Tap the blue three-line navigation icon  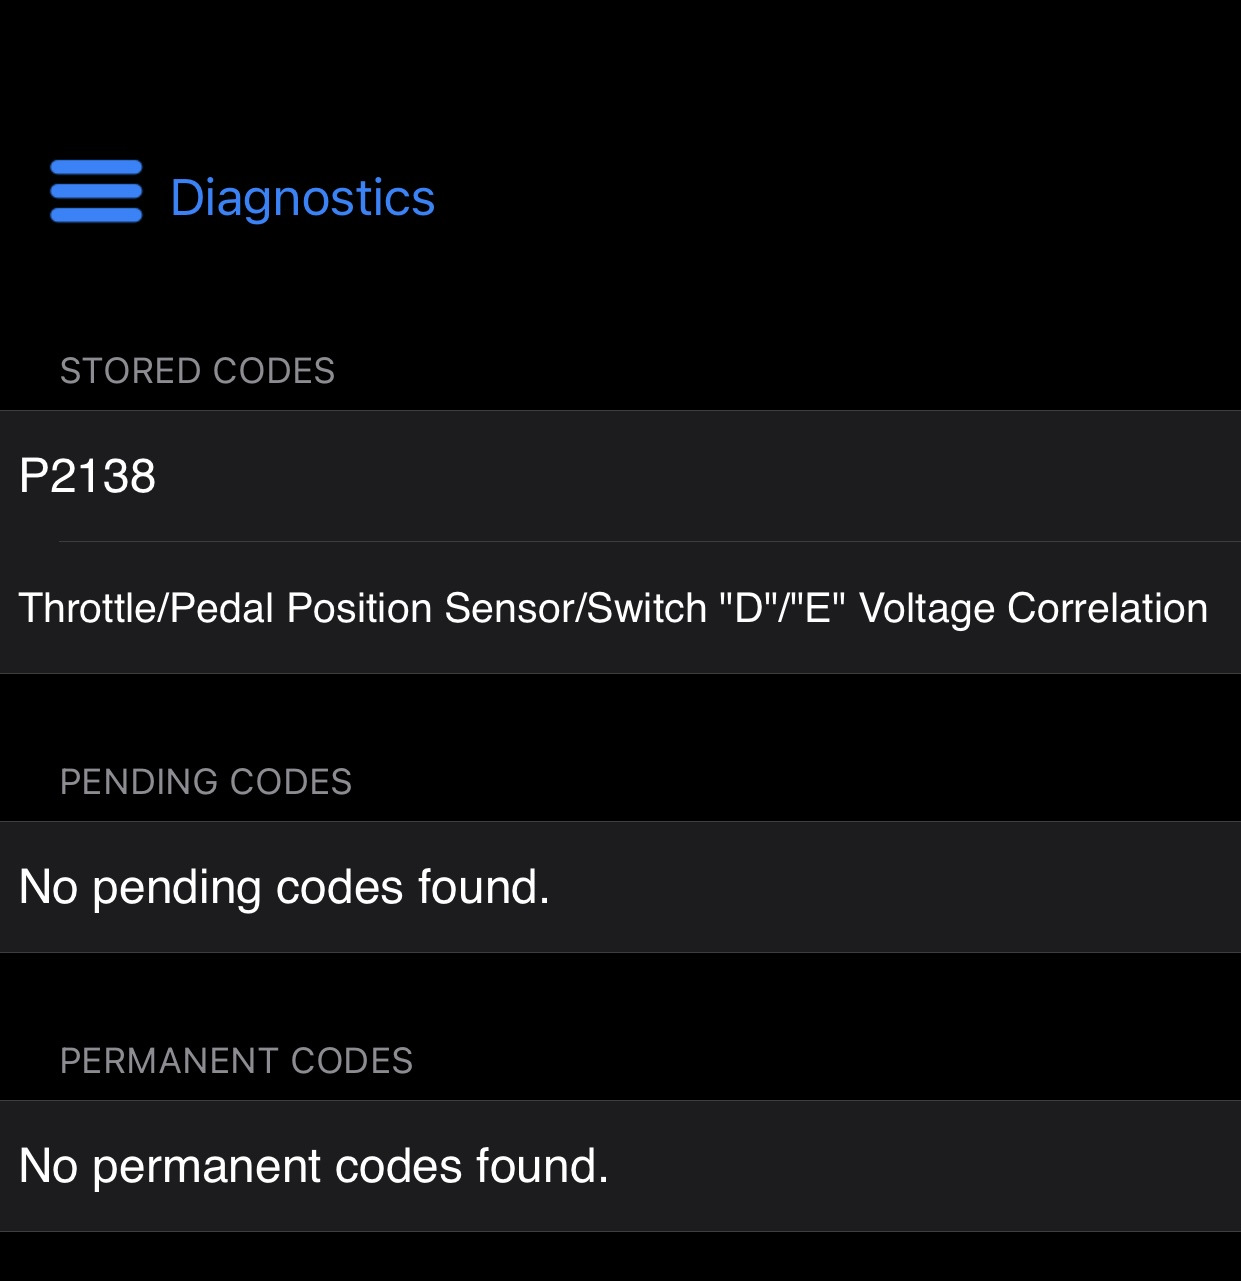click(x=96, y=191)
